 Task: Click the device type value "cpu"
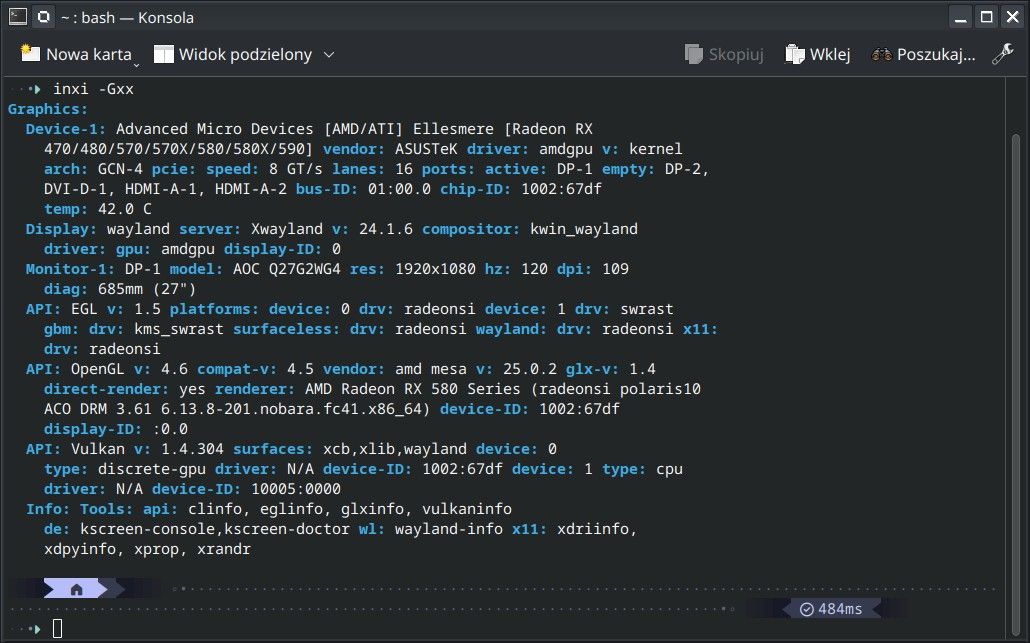(669, 469)
